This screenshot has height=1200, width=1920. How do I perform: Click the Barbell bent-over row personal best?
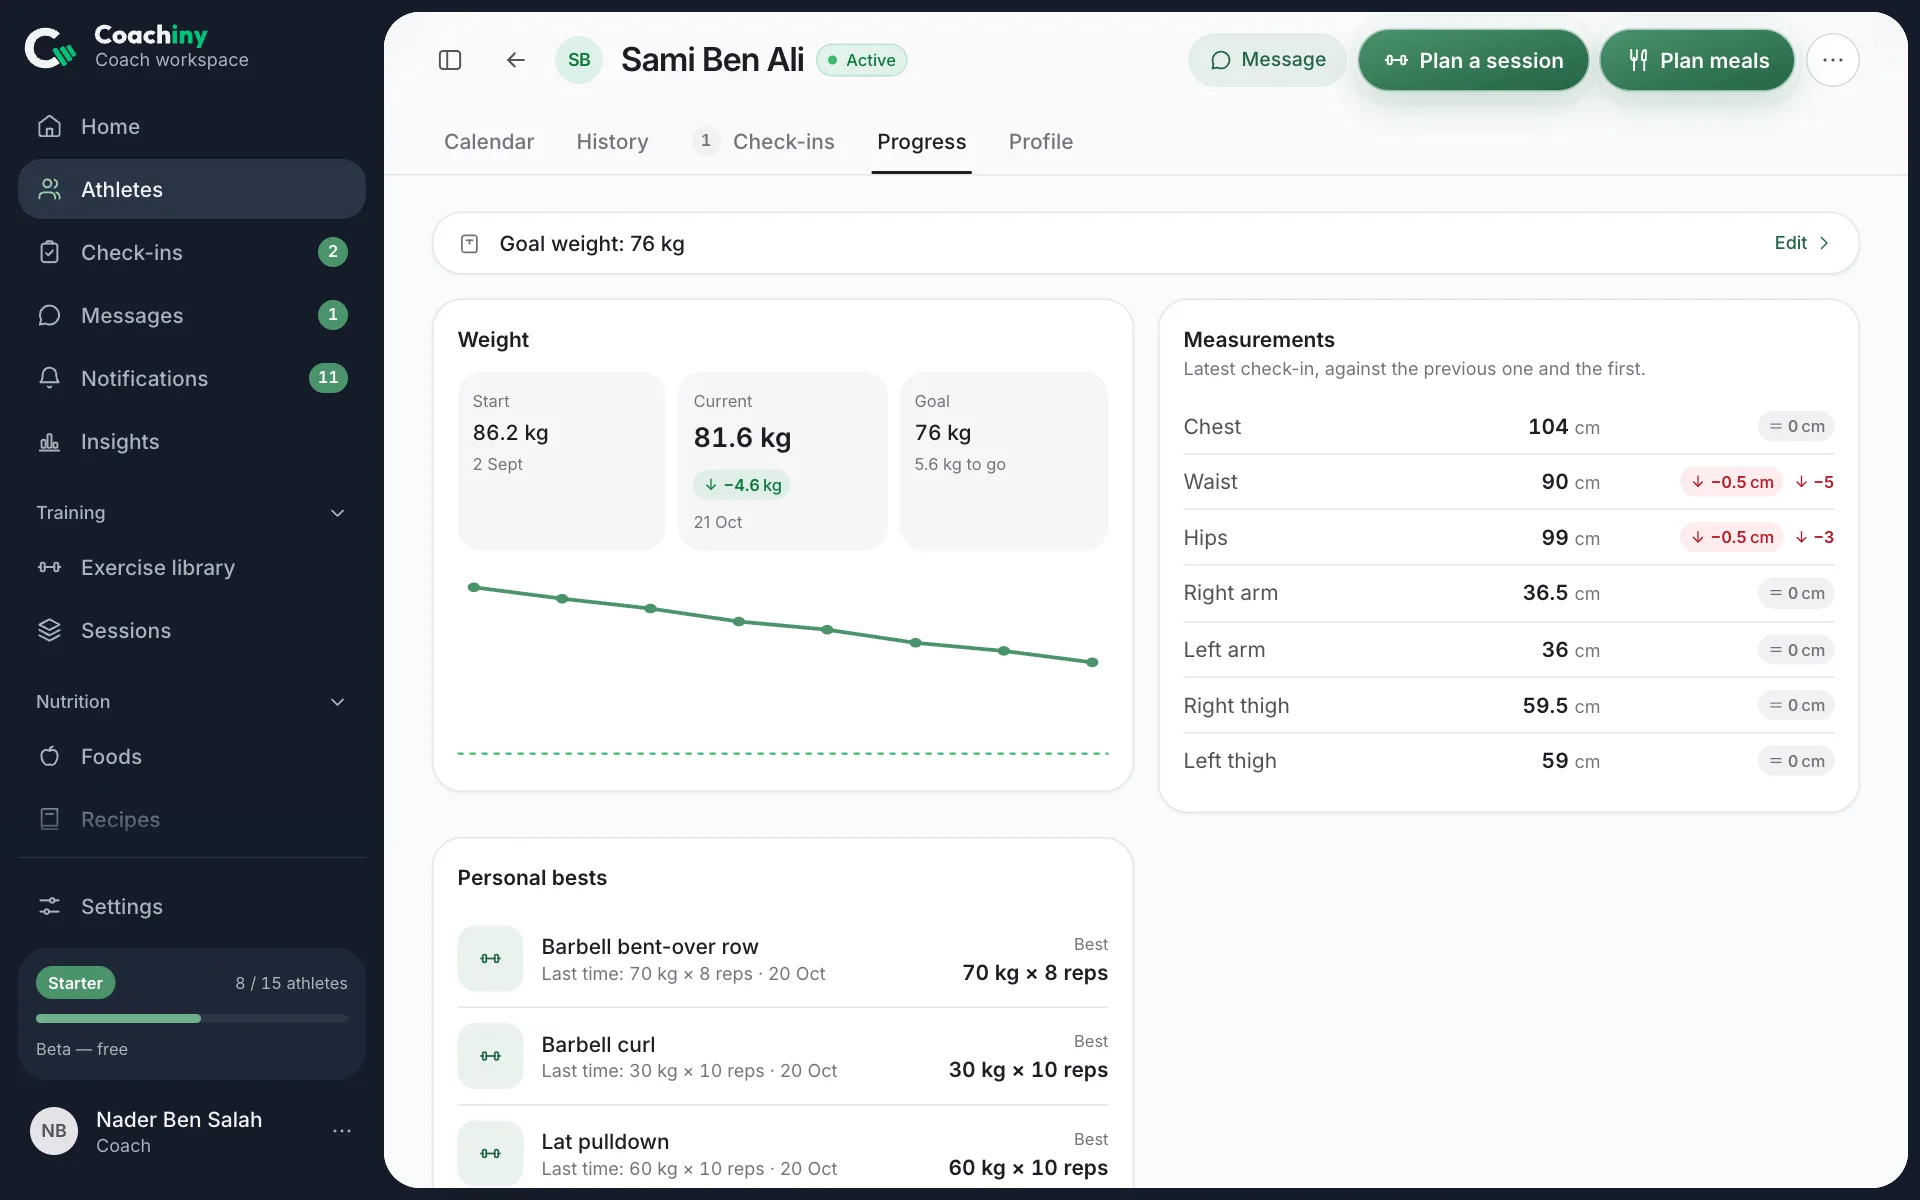[783, 959]
